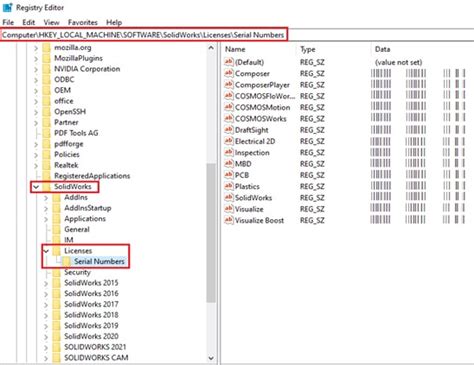The image size is (474, 365).
Task: Open the Edit menu
Action: click(x=29, y=22)
